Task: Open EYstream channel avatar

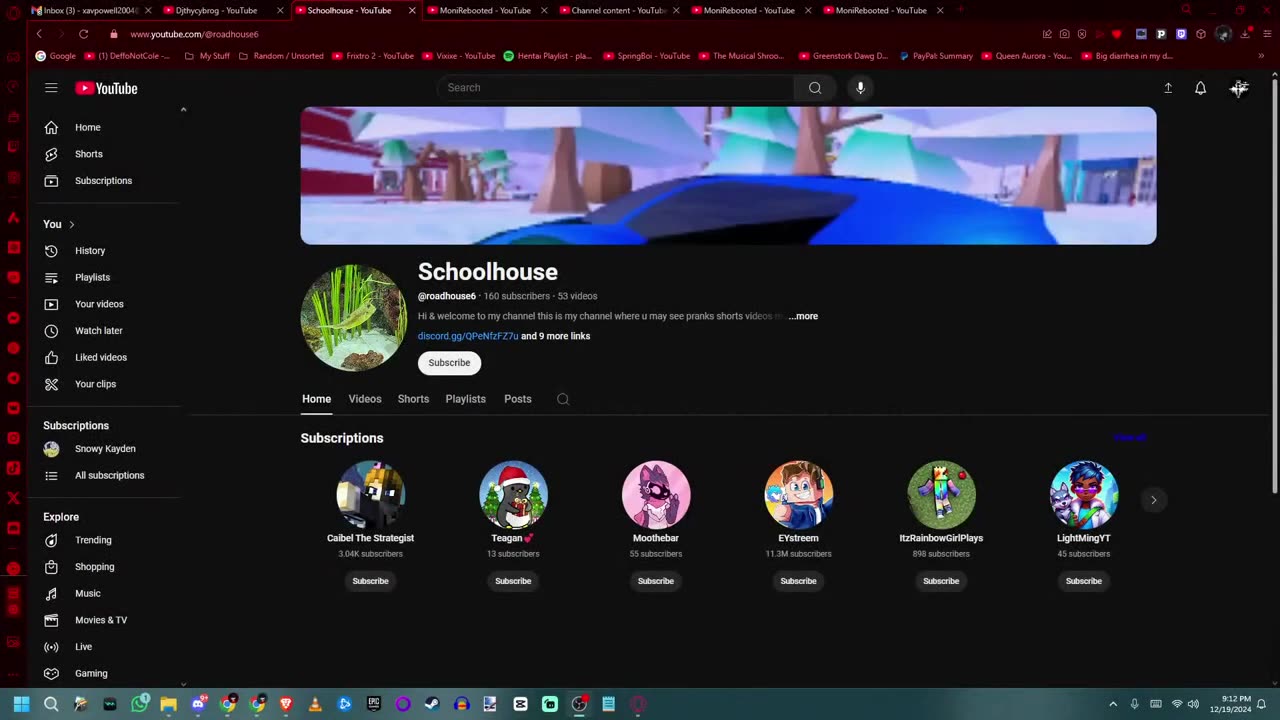Action: coord(798,495)
